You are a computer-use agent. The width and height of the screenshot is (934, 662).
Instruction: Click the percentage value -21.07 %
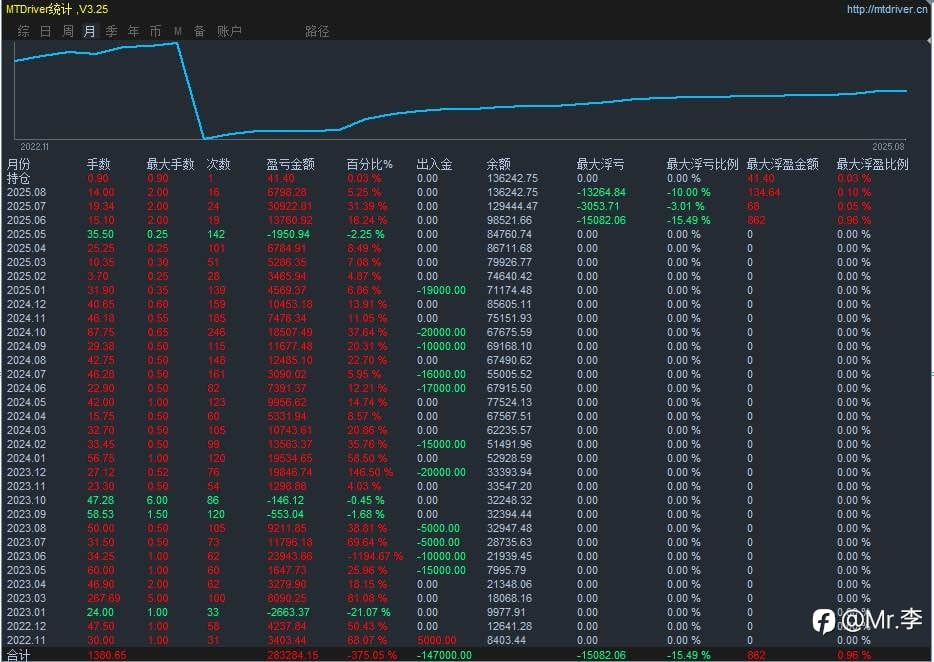tap(369, 612)
